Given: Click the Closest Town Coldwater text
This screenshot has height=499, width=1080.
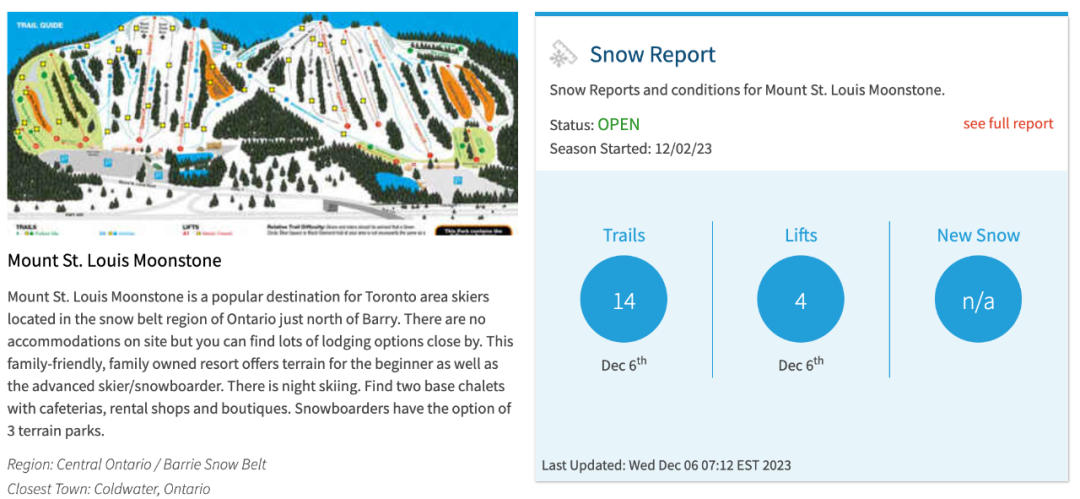Looking at the screenshot, I should click(109, 489).
